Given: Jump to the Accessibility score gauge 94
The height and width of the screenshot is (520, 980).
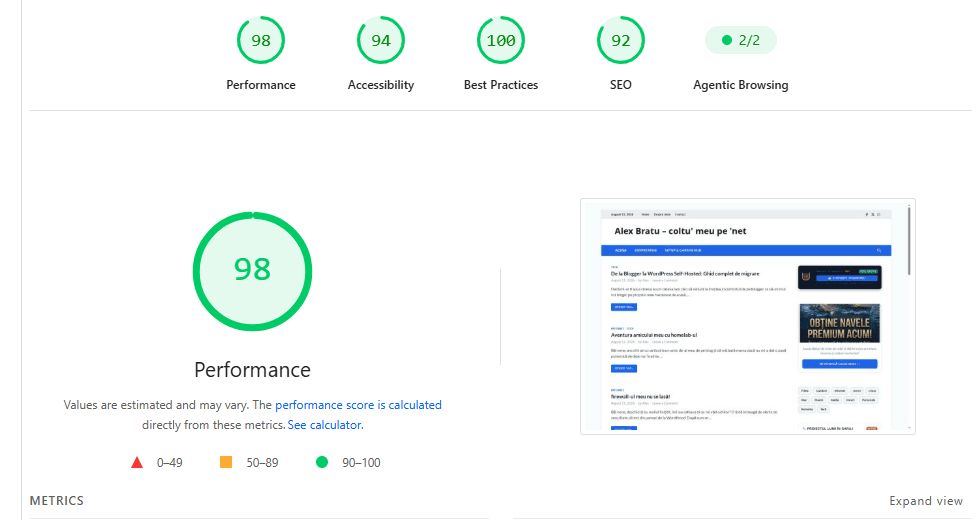Looking at the screenshot, I should click(381, 40).
